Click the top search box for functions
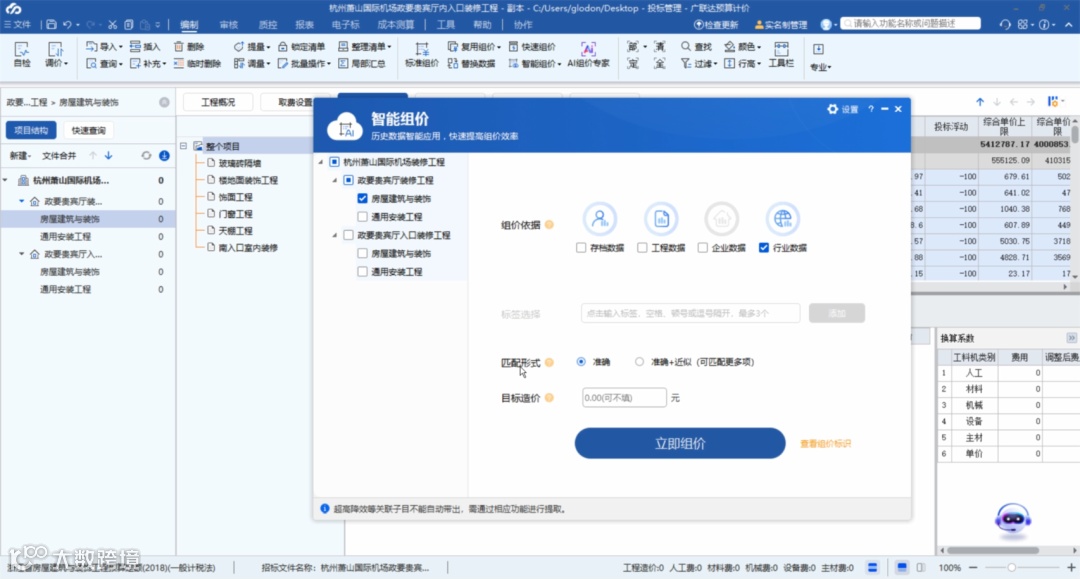1080x579 pixels. click(911, 23)
